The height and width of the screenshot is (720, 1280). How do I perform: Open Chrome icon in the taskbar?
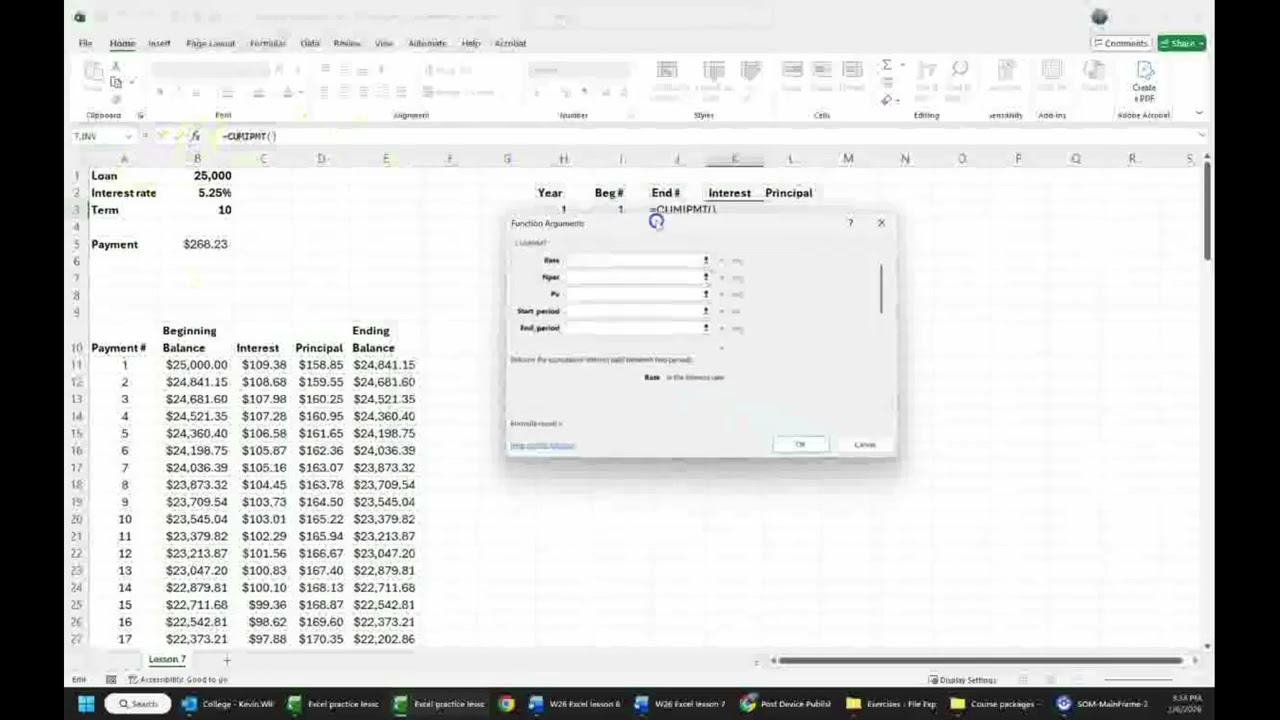pos(507,704)
